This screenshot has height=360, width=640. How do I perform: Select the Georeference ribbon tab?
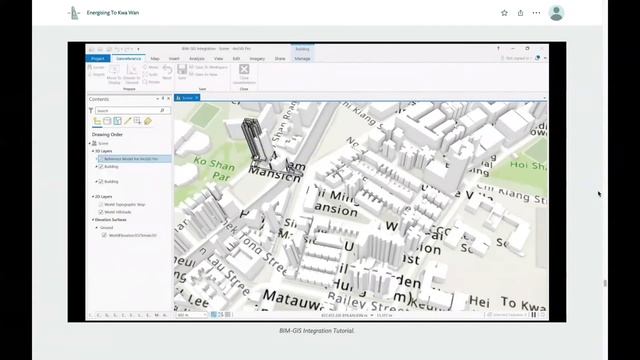(x=129, y=59)
